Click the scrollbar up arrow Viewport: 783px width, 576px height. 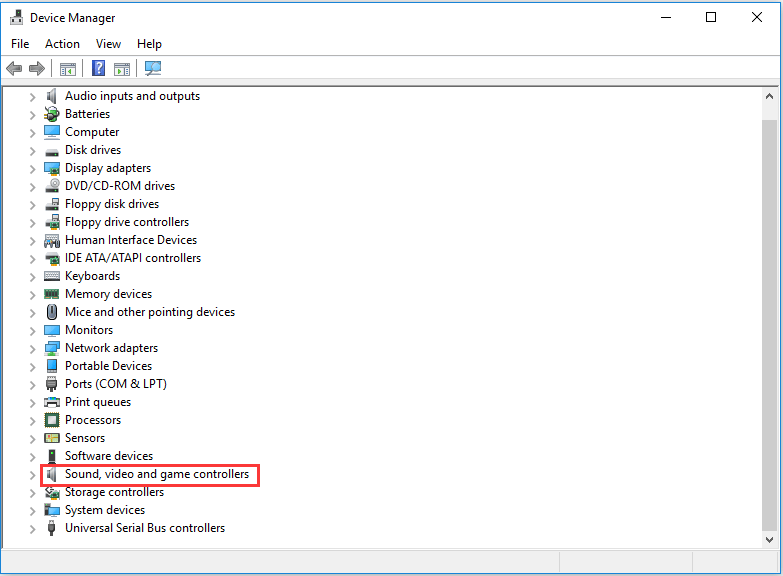coord(769,96)
